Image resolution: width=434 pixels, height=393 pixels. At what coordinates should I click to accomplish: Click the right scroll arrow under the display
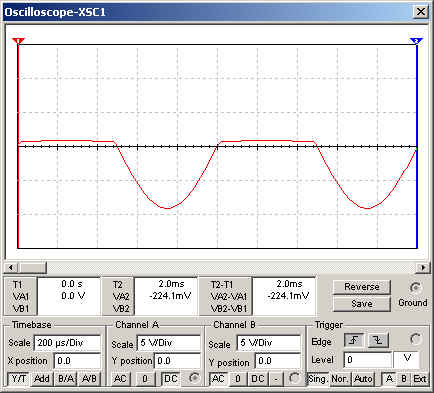pos(423,267)
